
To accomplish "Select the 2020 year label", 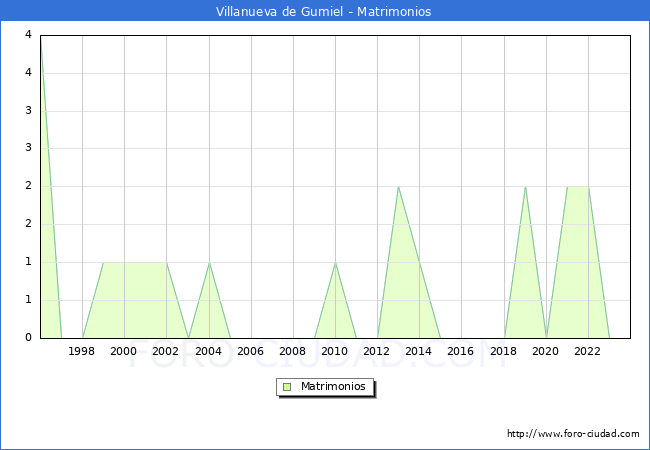I will (x=545, y=351).
